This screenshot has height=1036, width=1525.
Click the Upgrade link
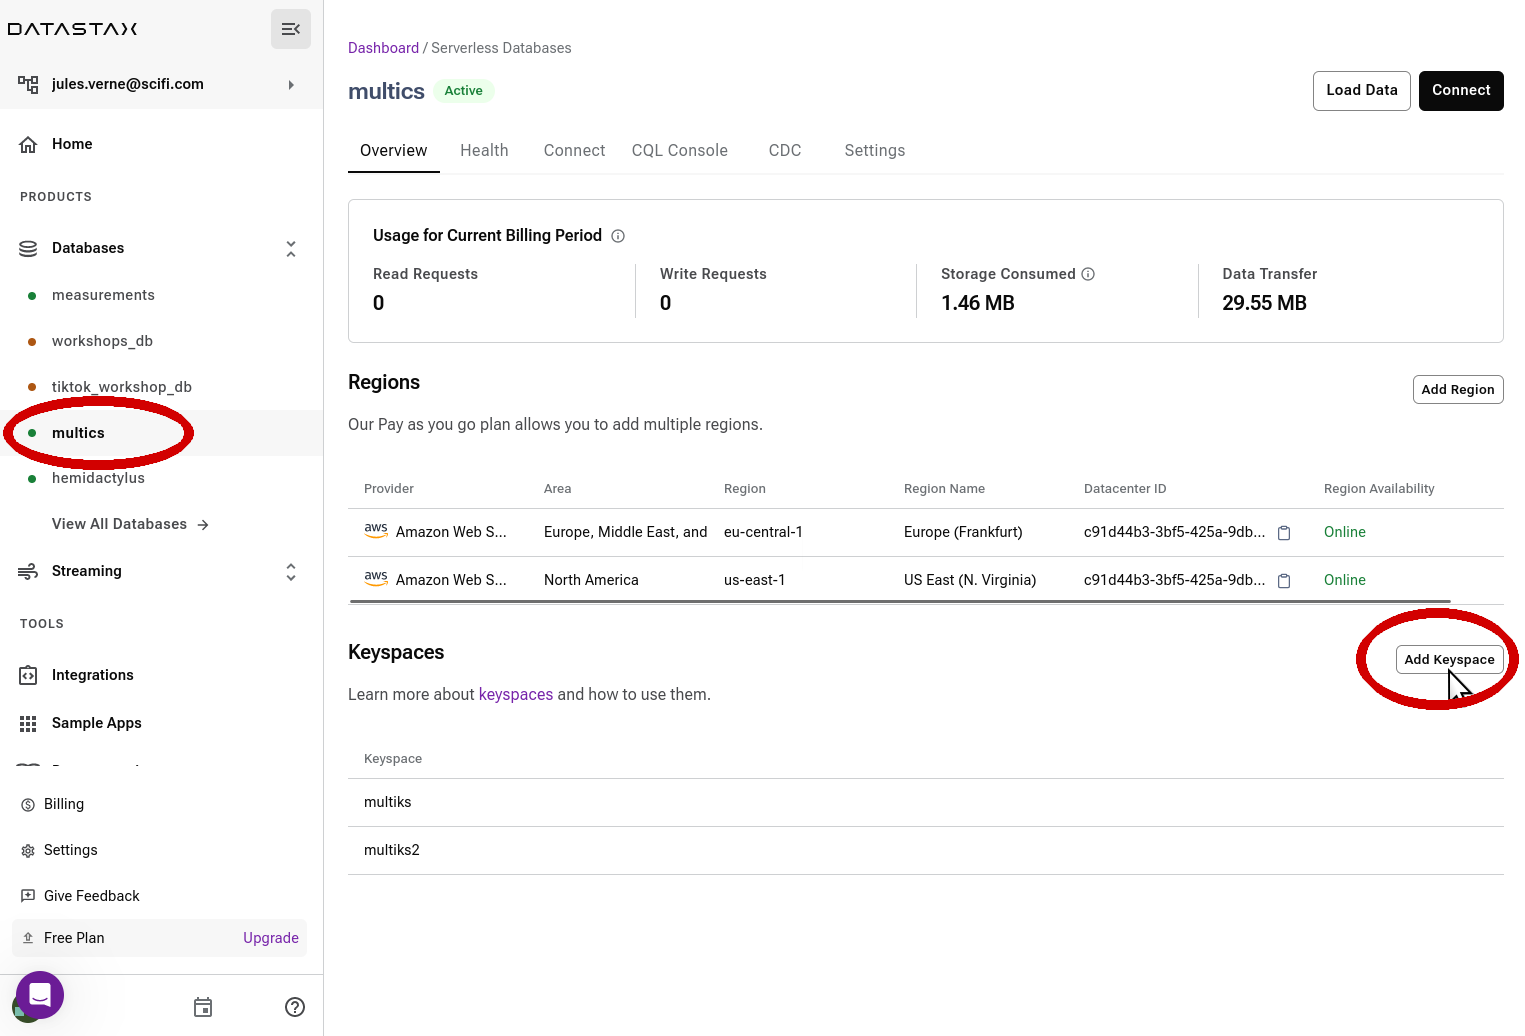click(271, 938)
